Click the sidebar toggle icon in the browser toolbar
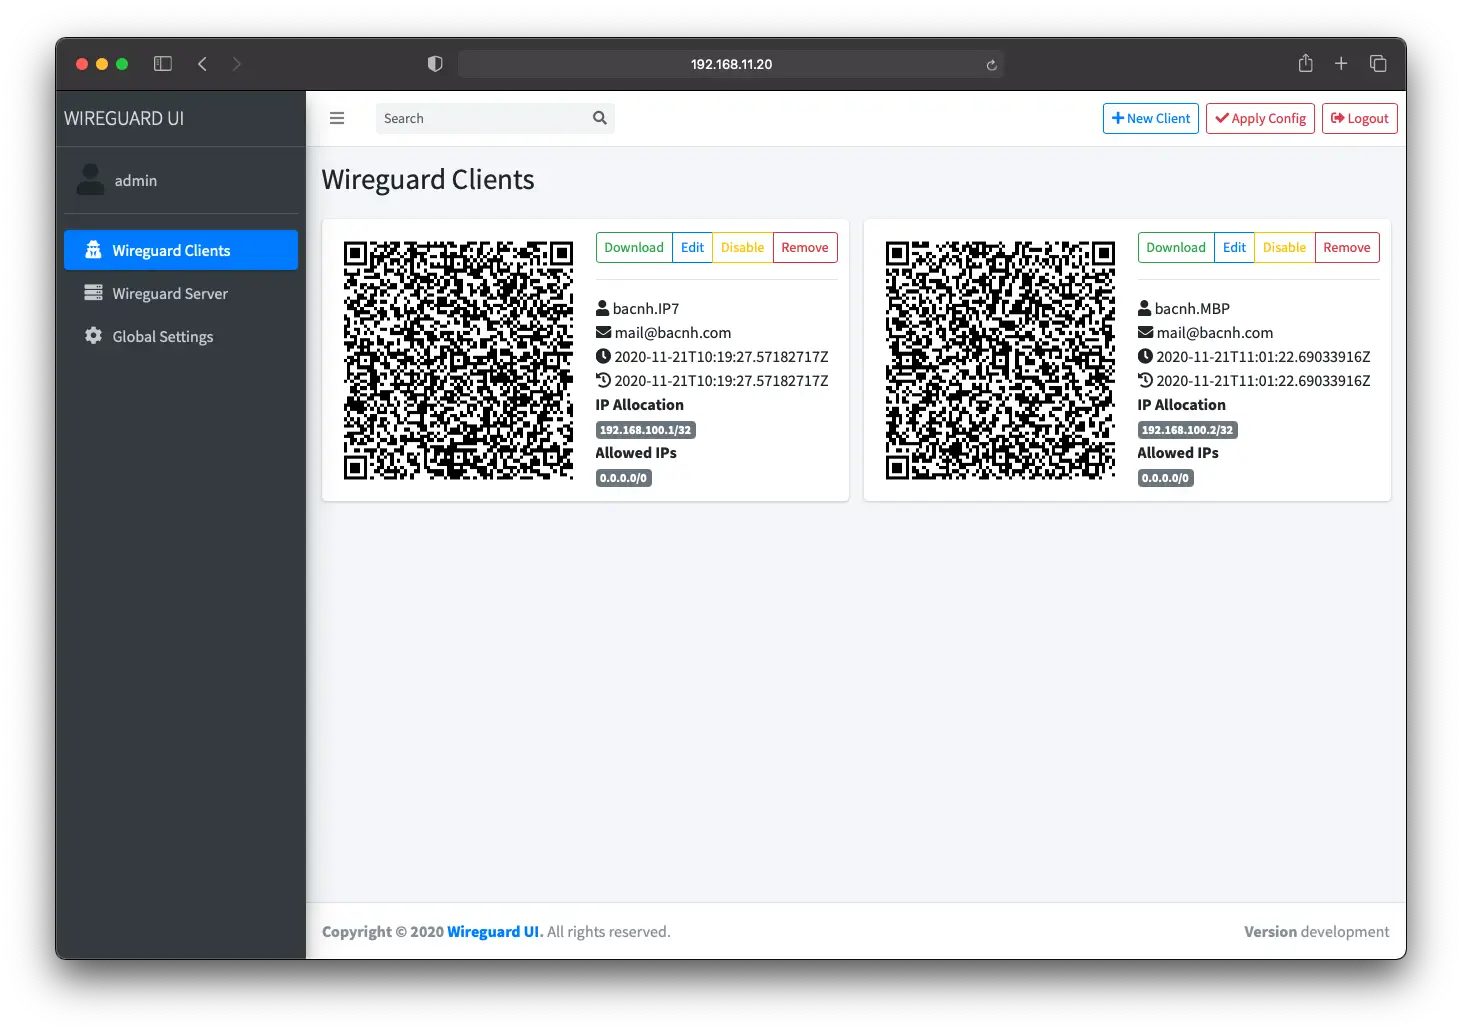This screenshot has height=1033, width=1462. [162, 63]
